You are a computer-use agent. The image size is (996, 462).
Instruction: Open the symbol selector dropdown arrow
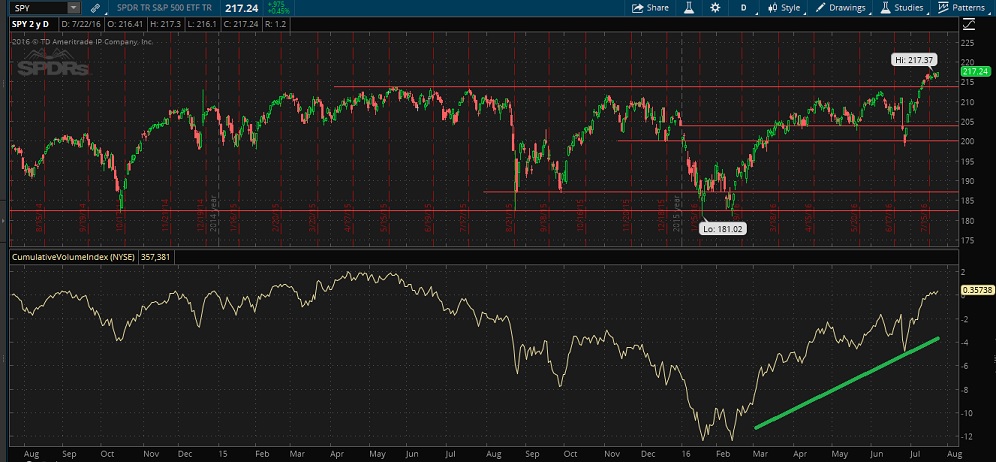73,8
